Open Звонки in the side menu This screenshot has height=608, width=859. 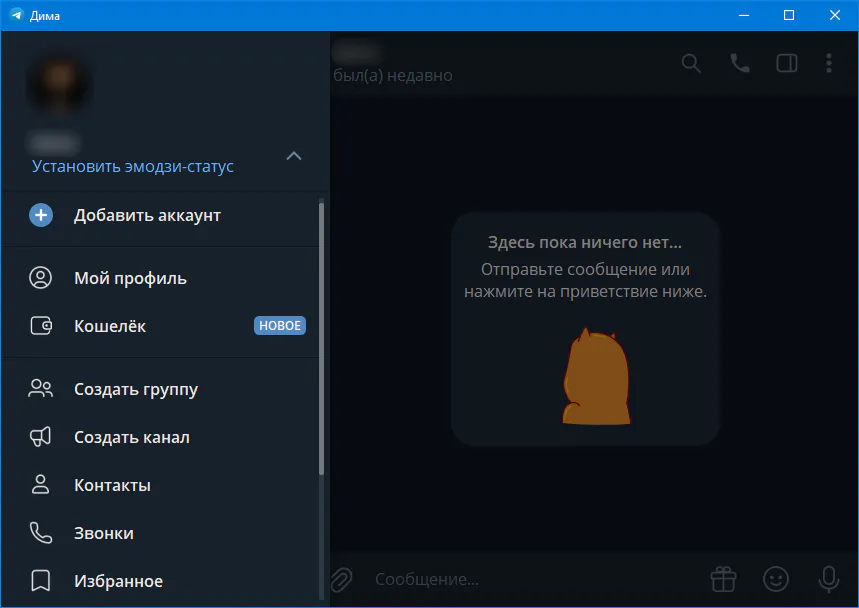tap(104, 533)
